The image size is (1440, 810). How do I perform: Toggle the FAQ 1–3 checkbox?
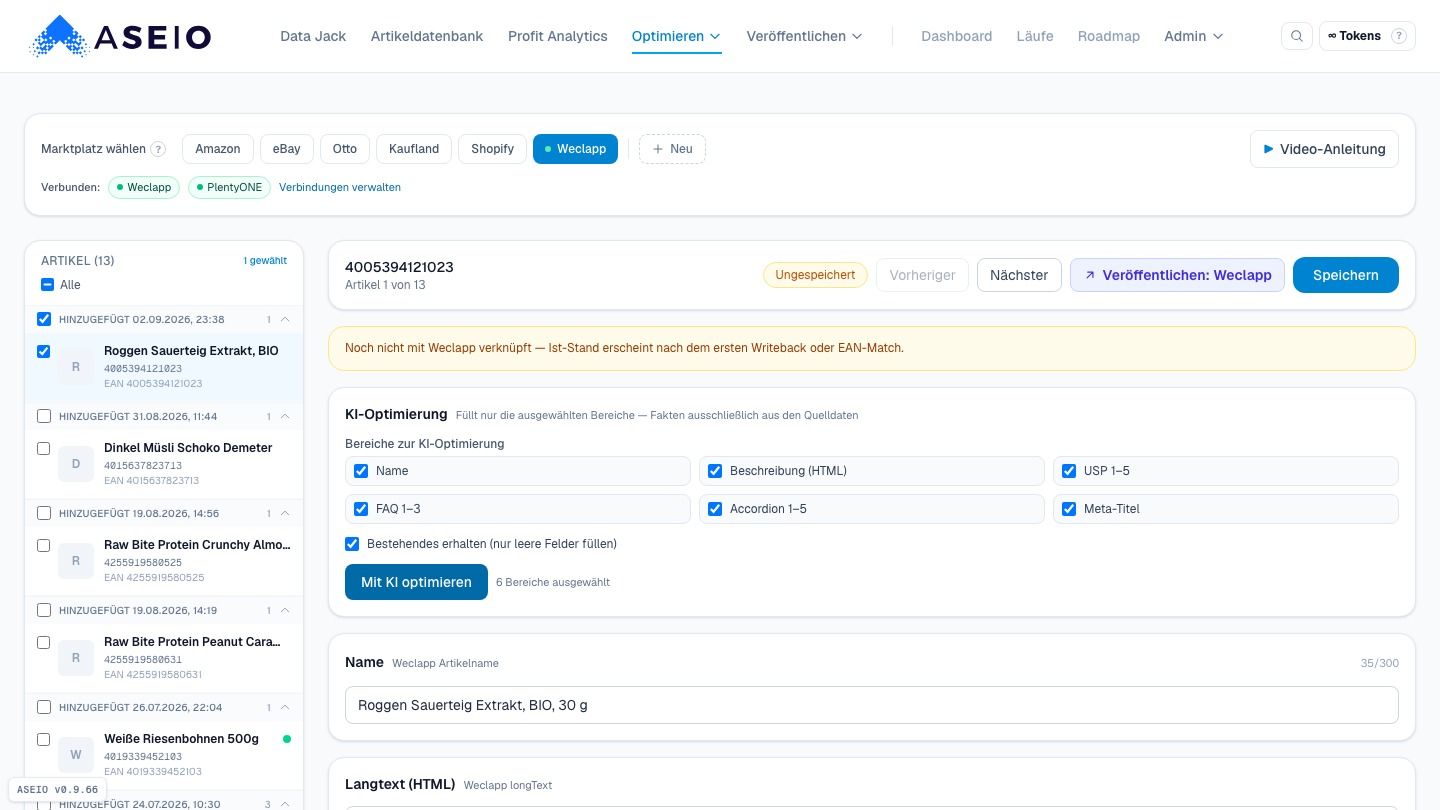361,509
